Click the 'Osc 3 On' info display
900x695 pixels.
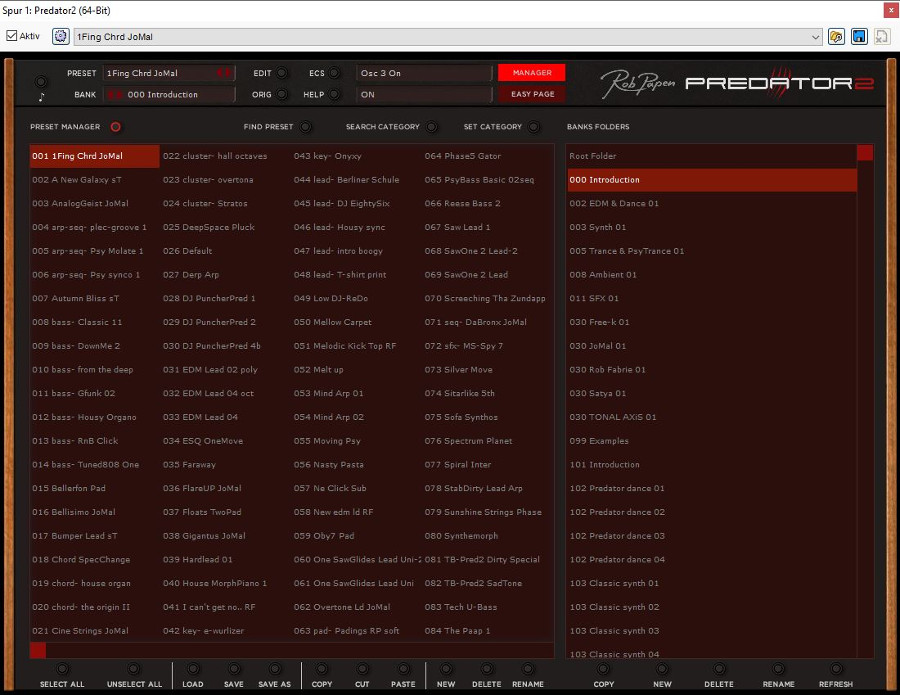[x=424, y=73]
